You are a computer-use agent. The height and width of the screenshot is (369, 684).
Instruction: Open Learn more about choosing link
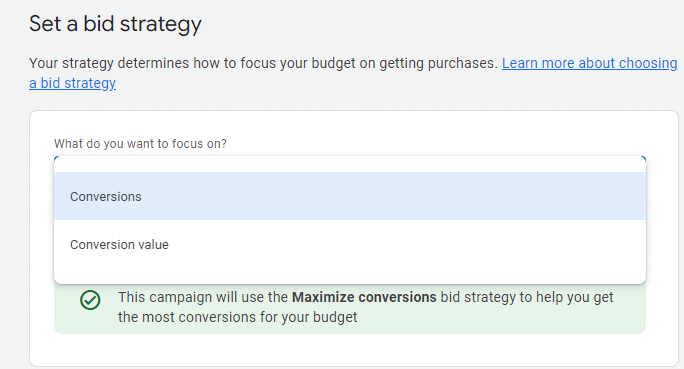pos(589,63)
